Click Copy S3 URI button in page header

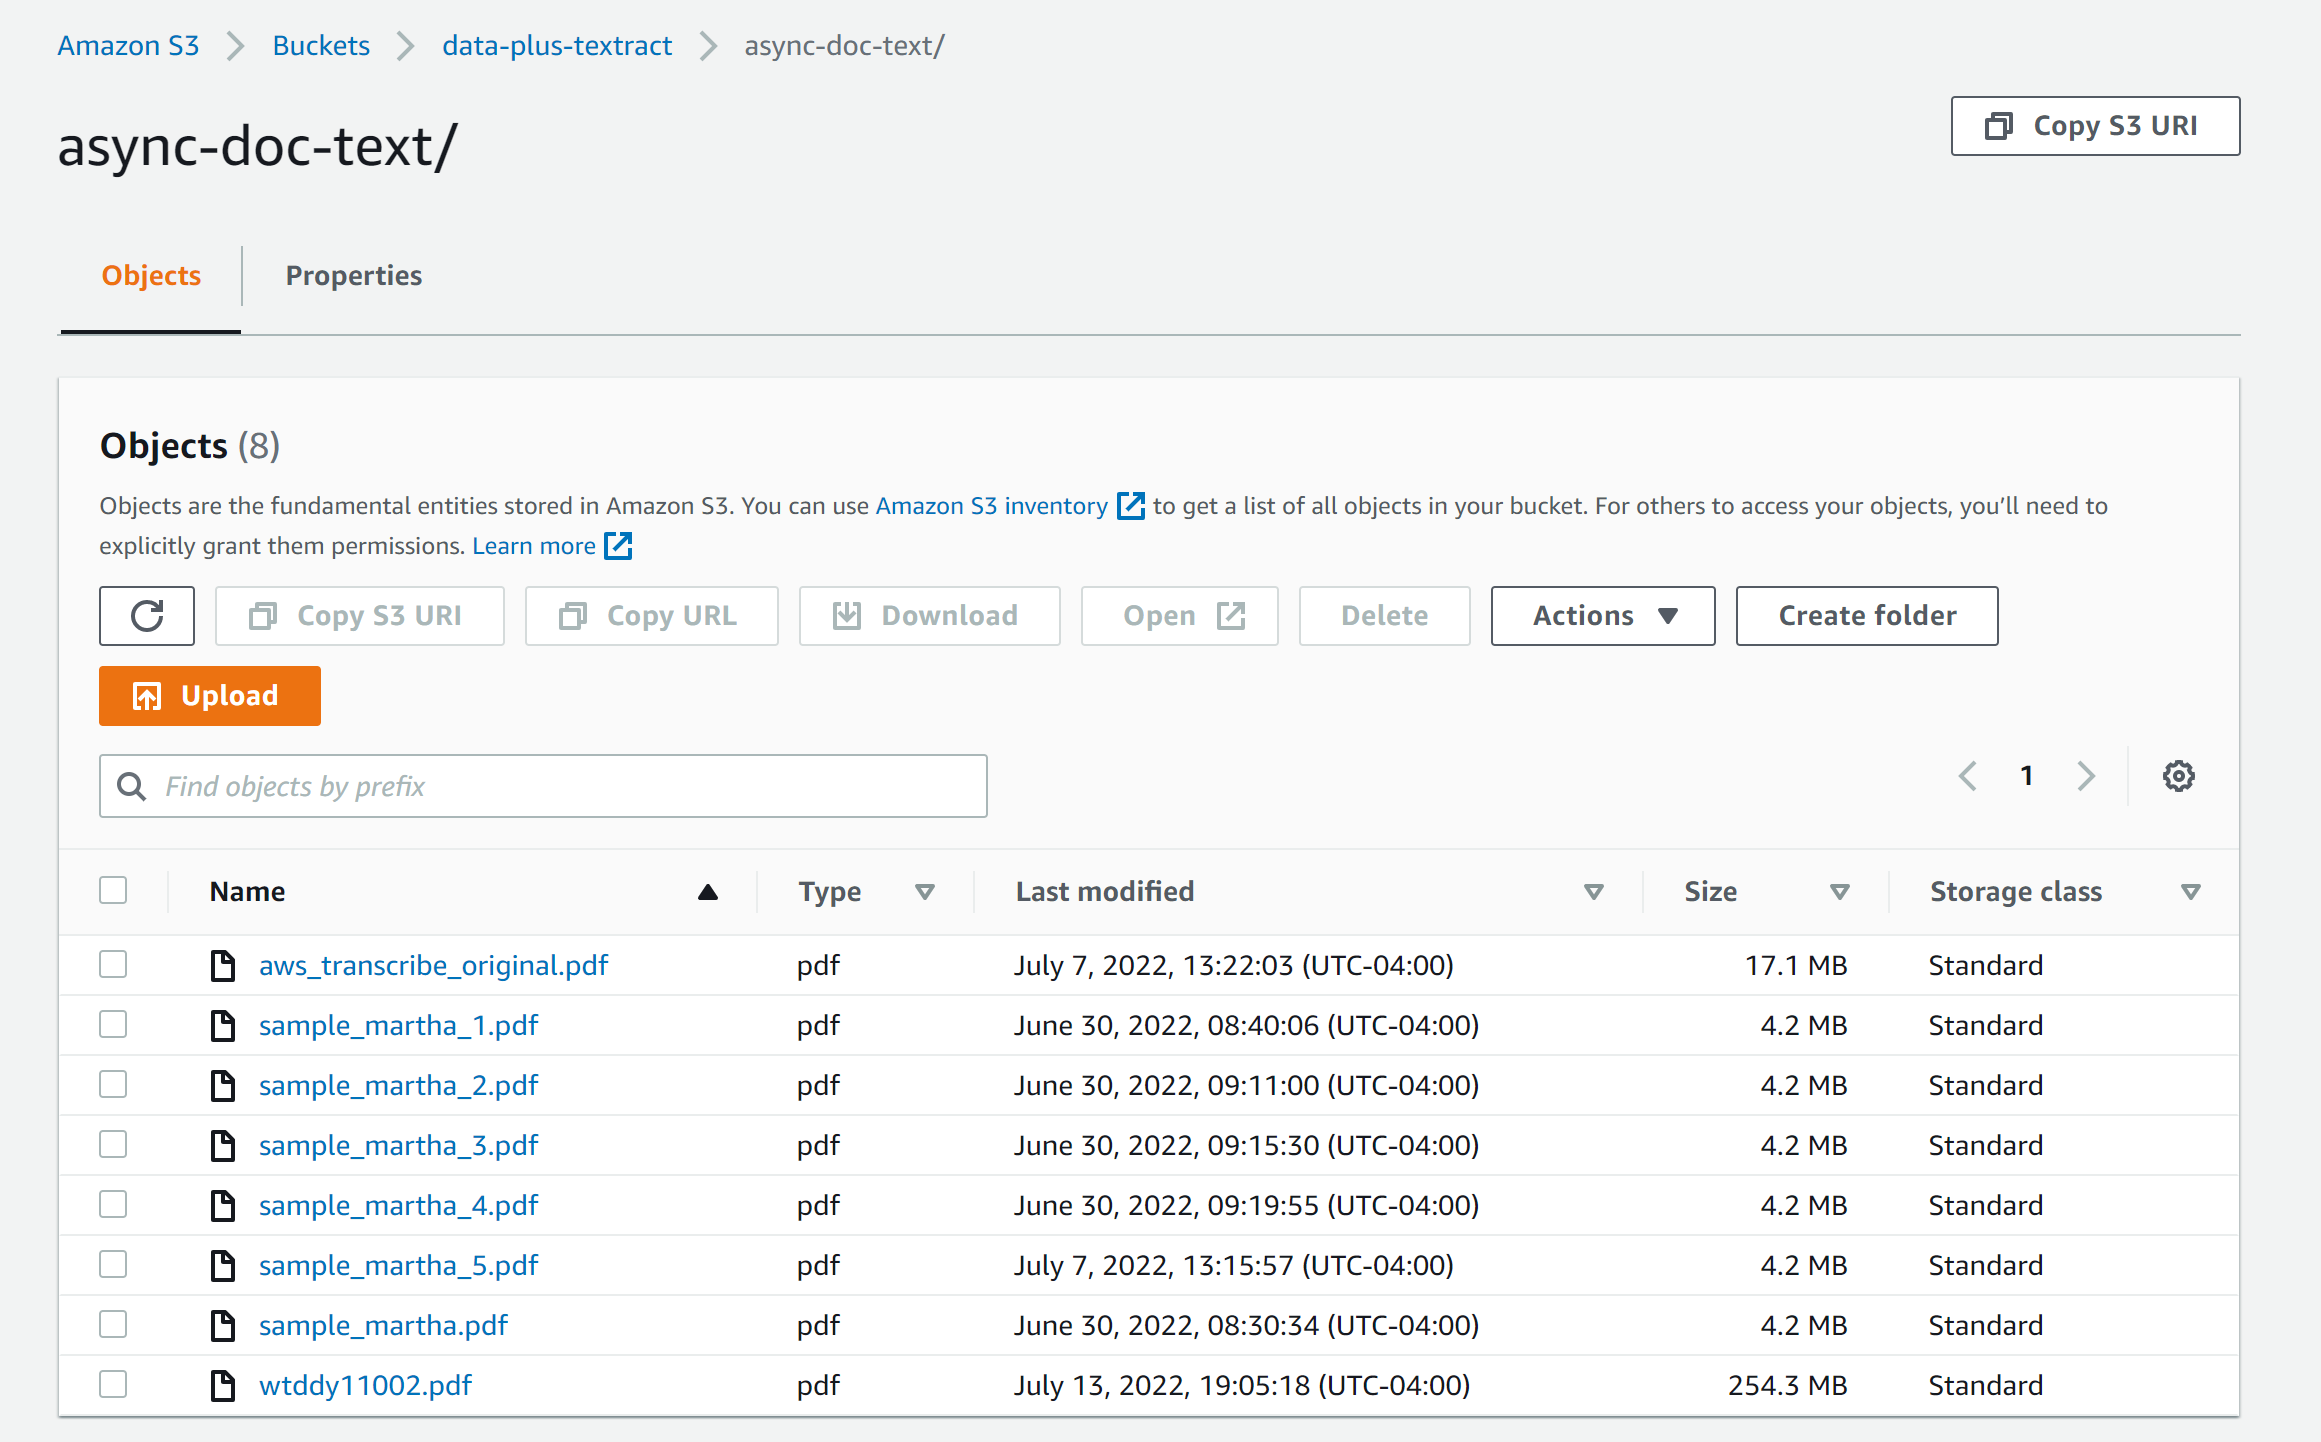tap(2095, 126)
